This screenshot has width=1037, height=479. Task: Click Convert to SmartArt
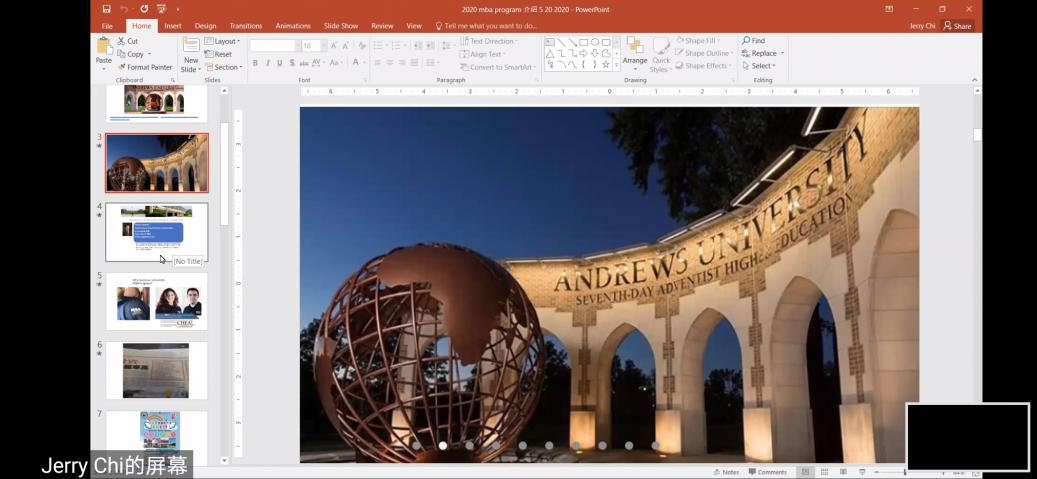click(497, 67)
